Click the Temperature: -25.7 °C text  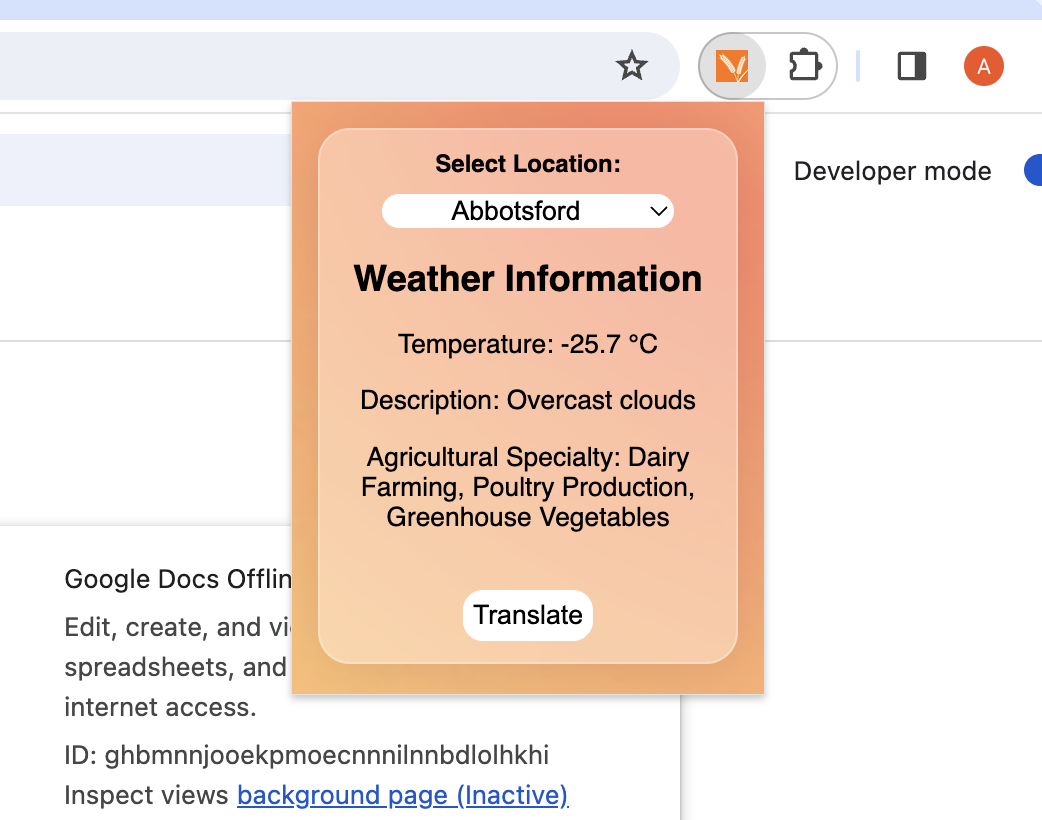click(x=528, y=344)
